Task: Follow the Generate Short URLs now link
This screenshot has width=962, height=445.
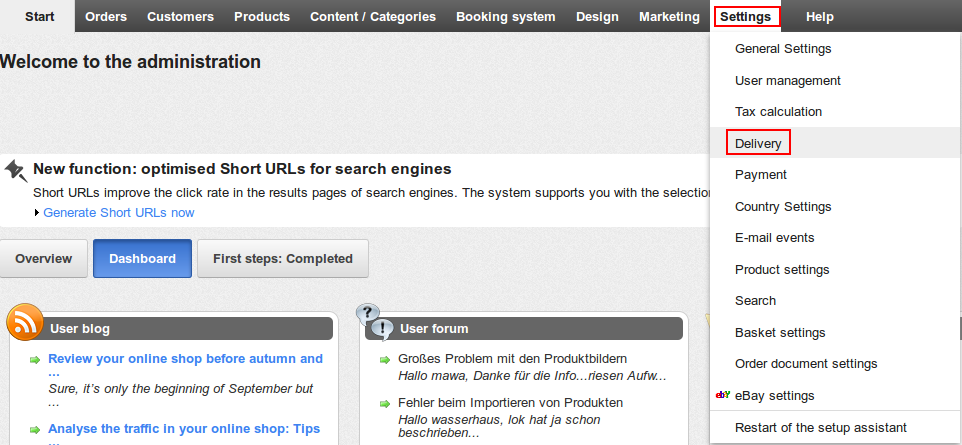Action: tap(119, 213)
